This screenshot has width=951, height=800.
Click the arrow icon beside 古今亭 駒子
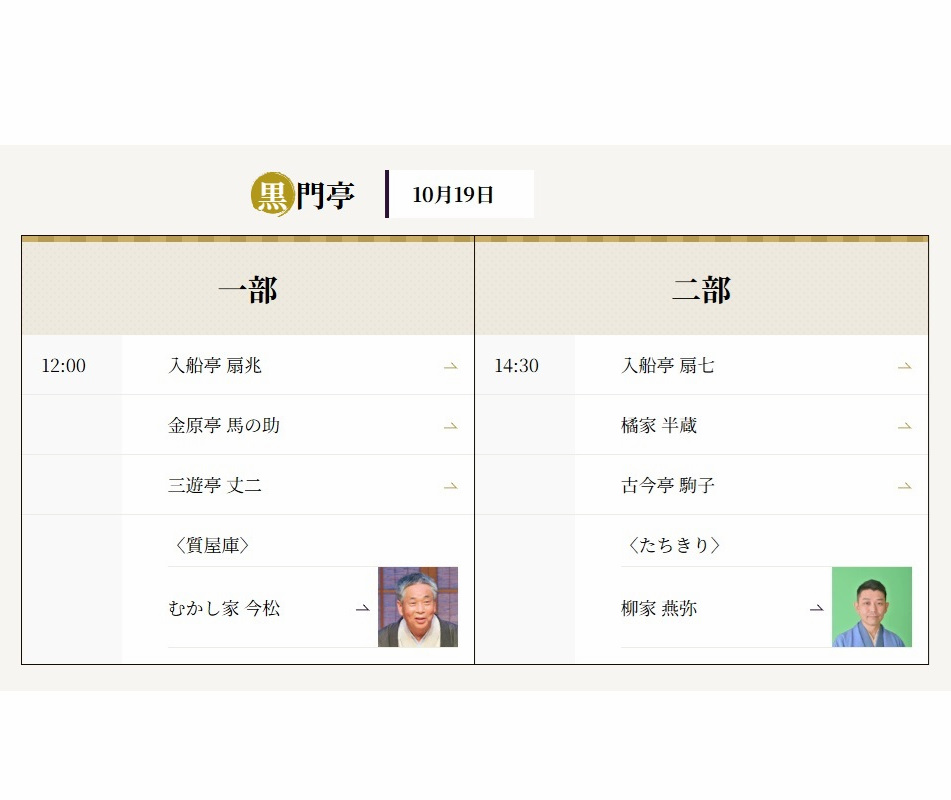coord(904,486)
